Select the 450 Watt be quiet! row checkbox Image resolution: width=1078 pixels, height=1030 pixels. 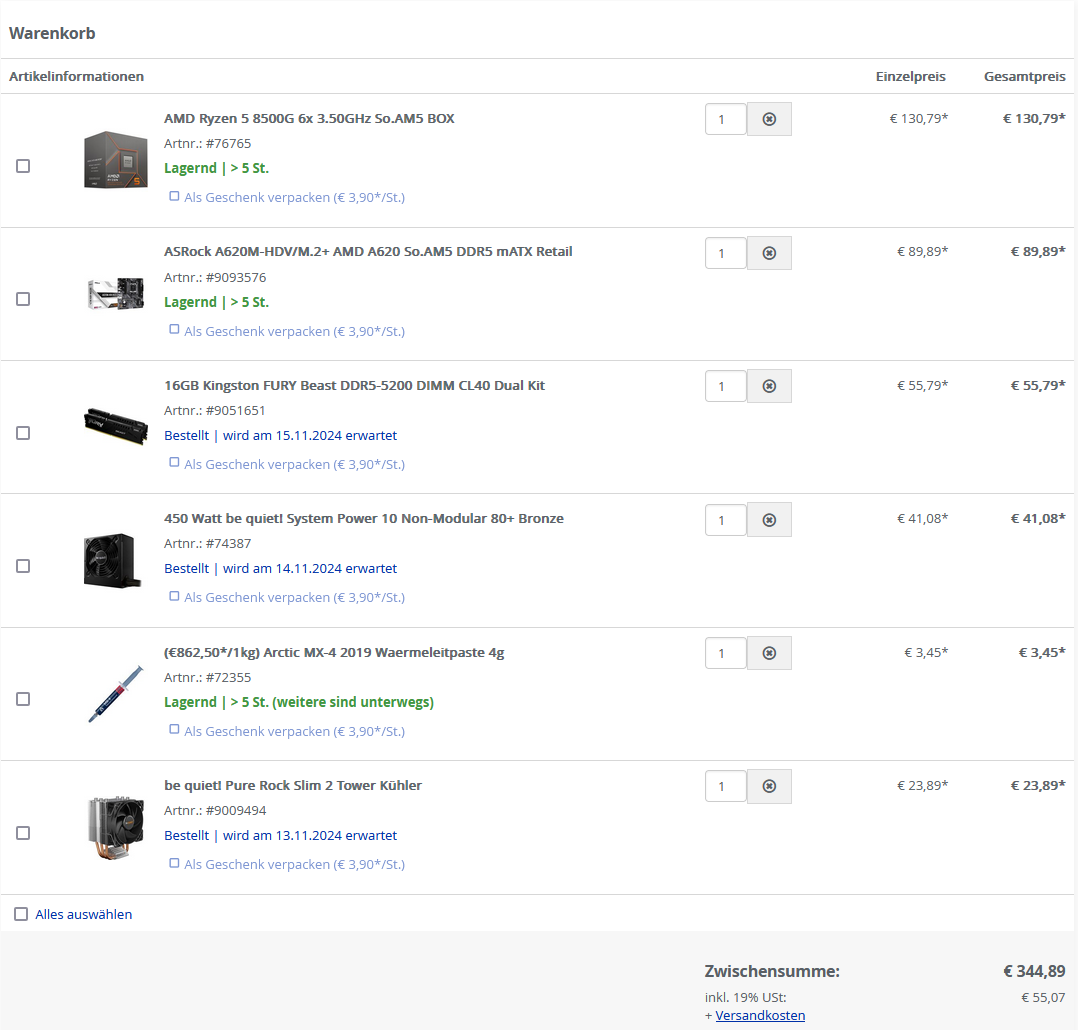23,566
